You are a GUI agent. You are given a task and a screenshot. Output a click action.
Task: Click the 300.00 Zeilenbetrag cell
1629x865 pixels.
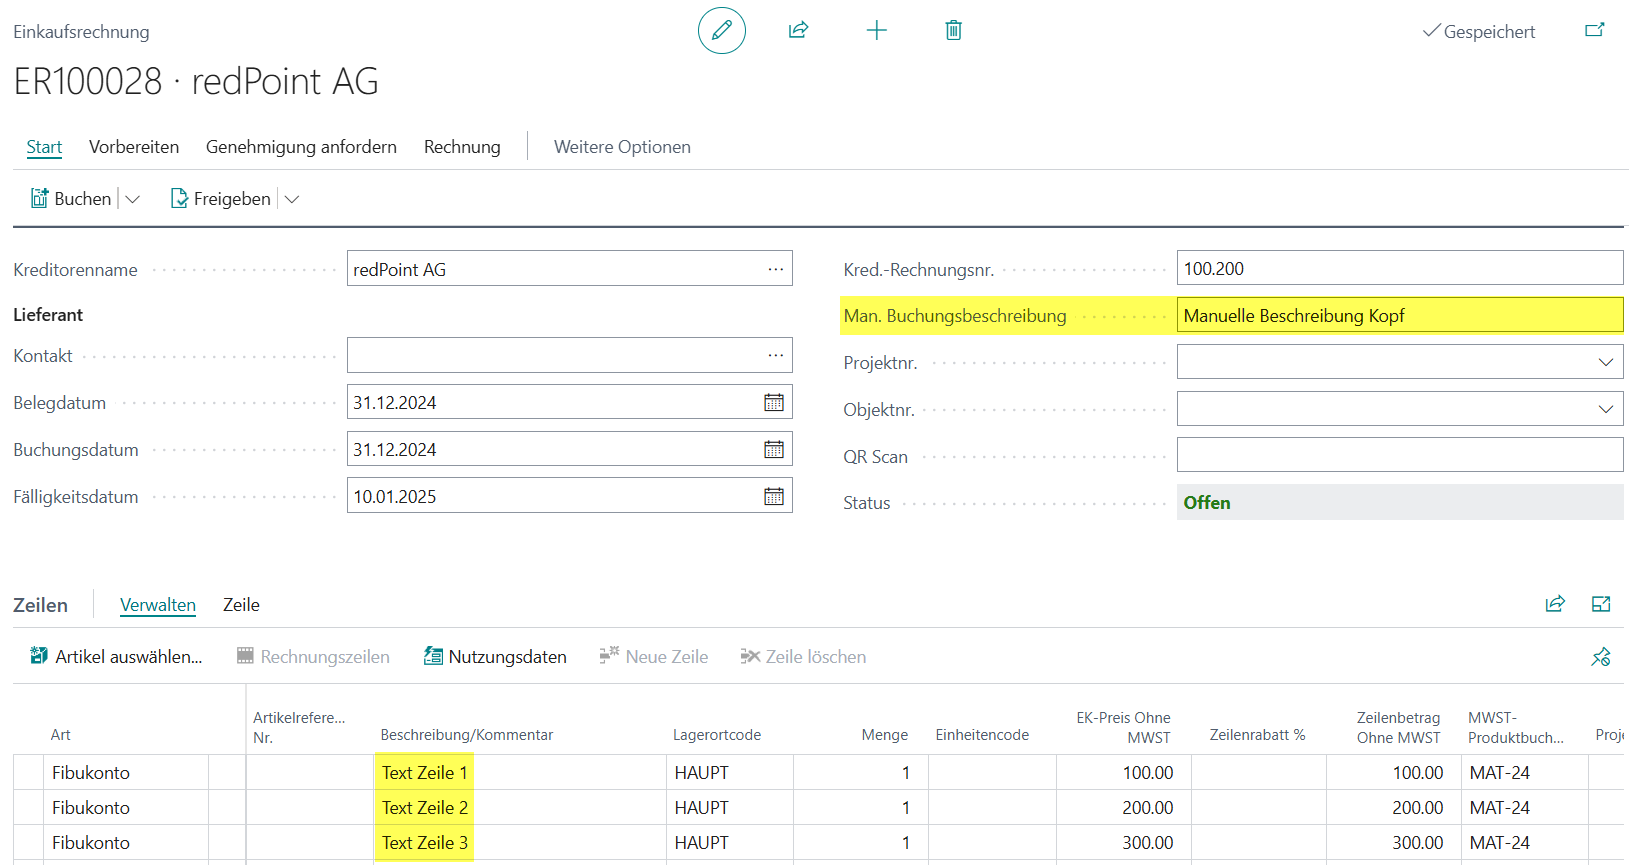coord(1393,842)
